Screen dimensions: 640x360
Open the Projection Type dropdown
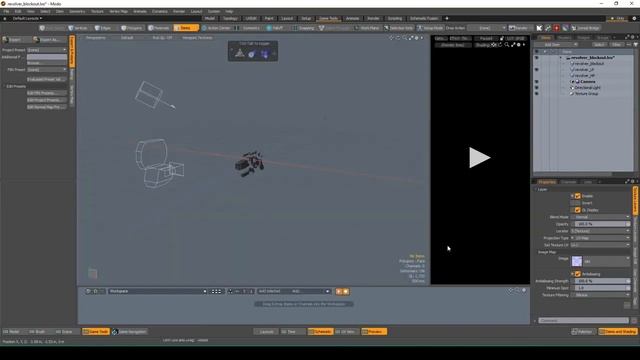click(600, 238)
